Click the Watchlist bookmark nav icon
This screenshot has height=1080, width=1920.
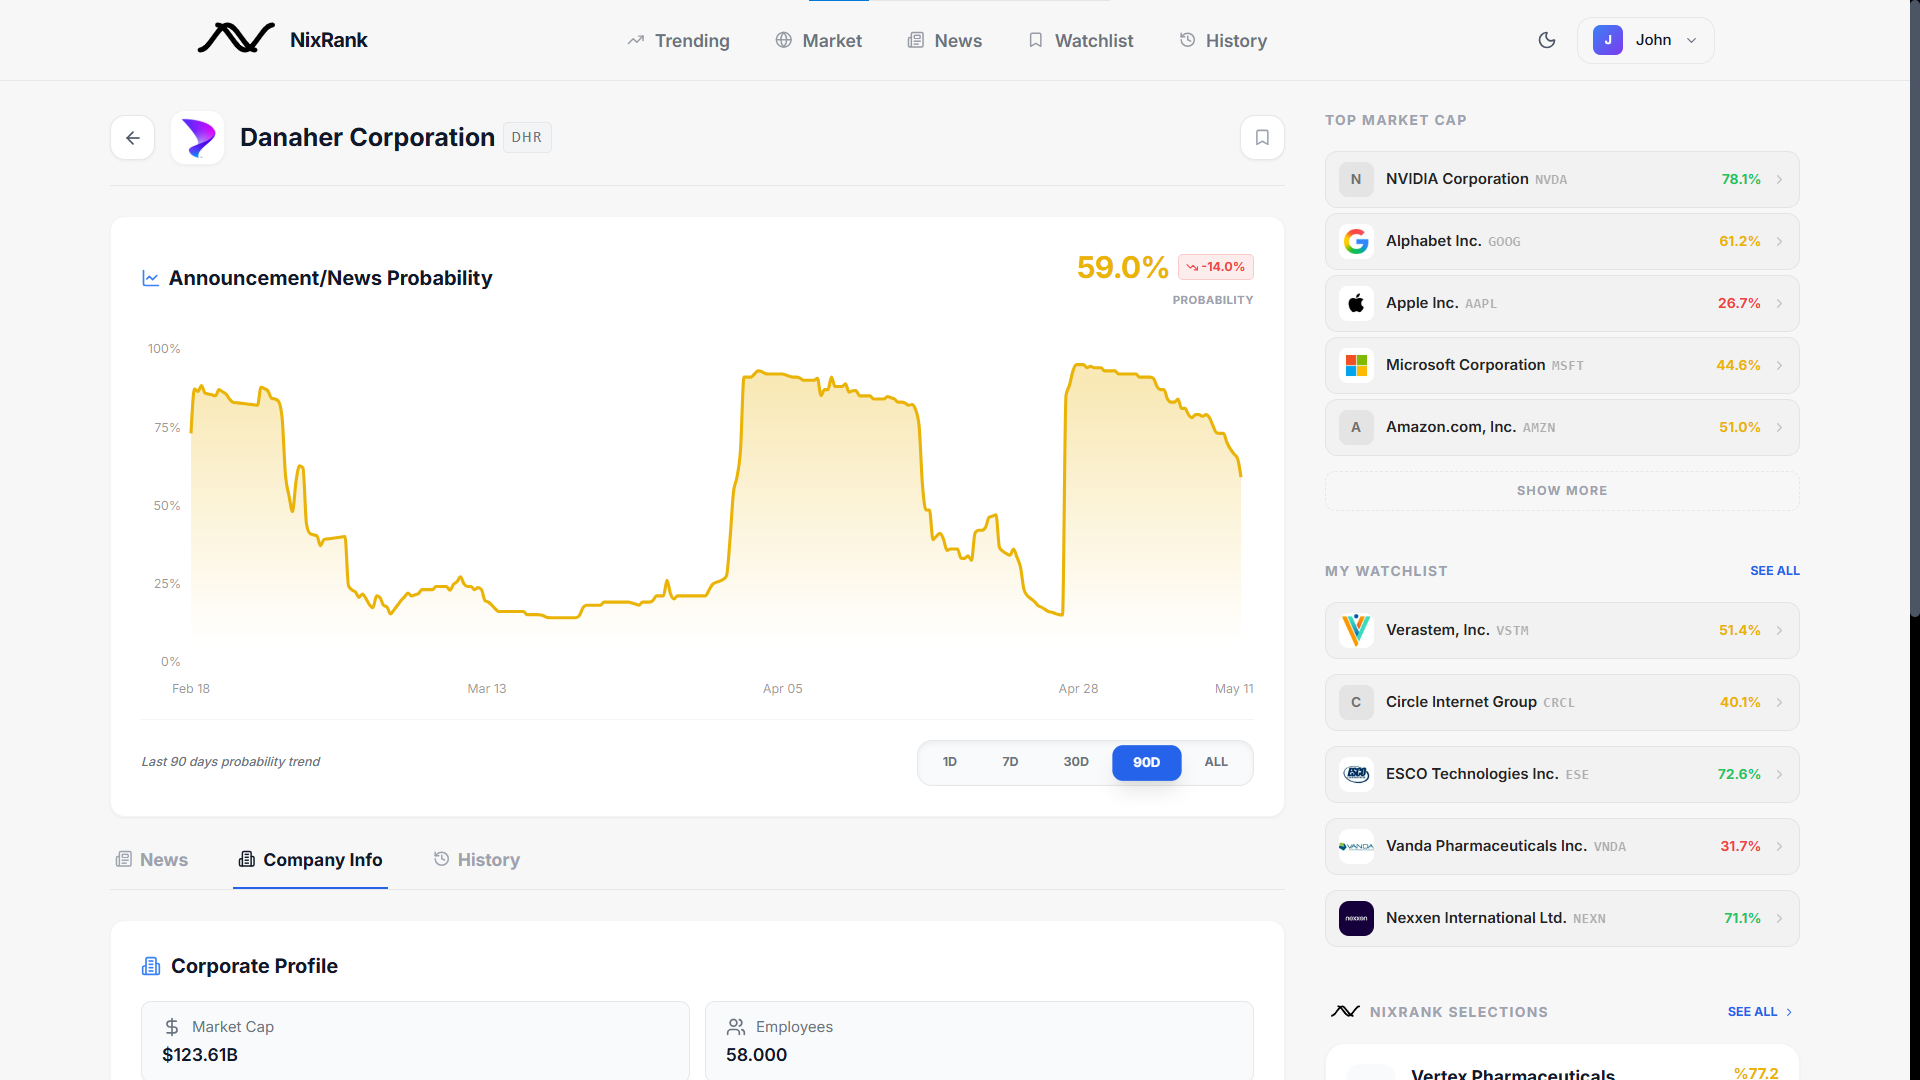coord(1036,40)
